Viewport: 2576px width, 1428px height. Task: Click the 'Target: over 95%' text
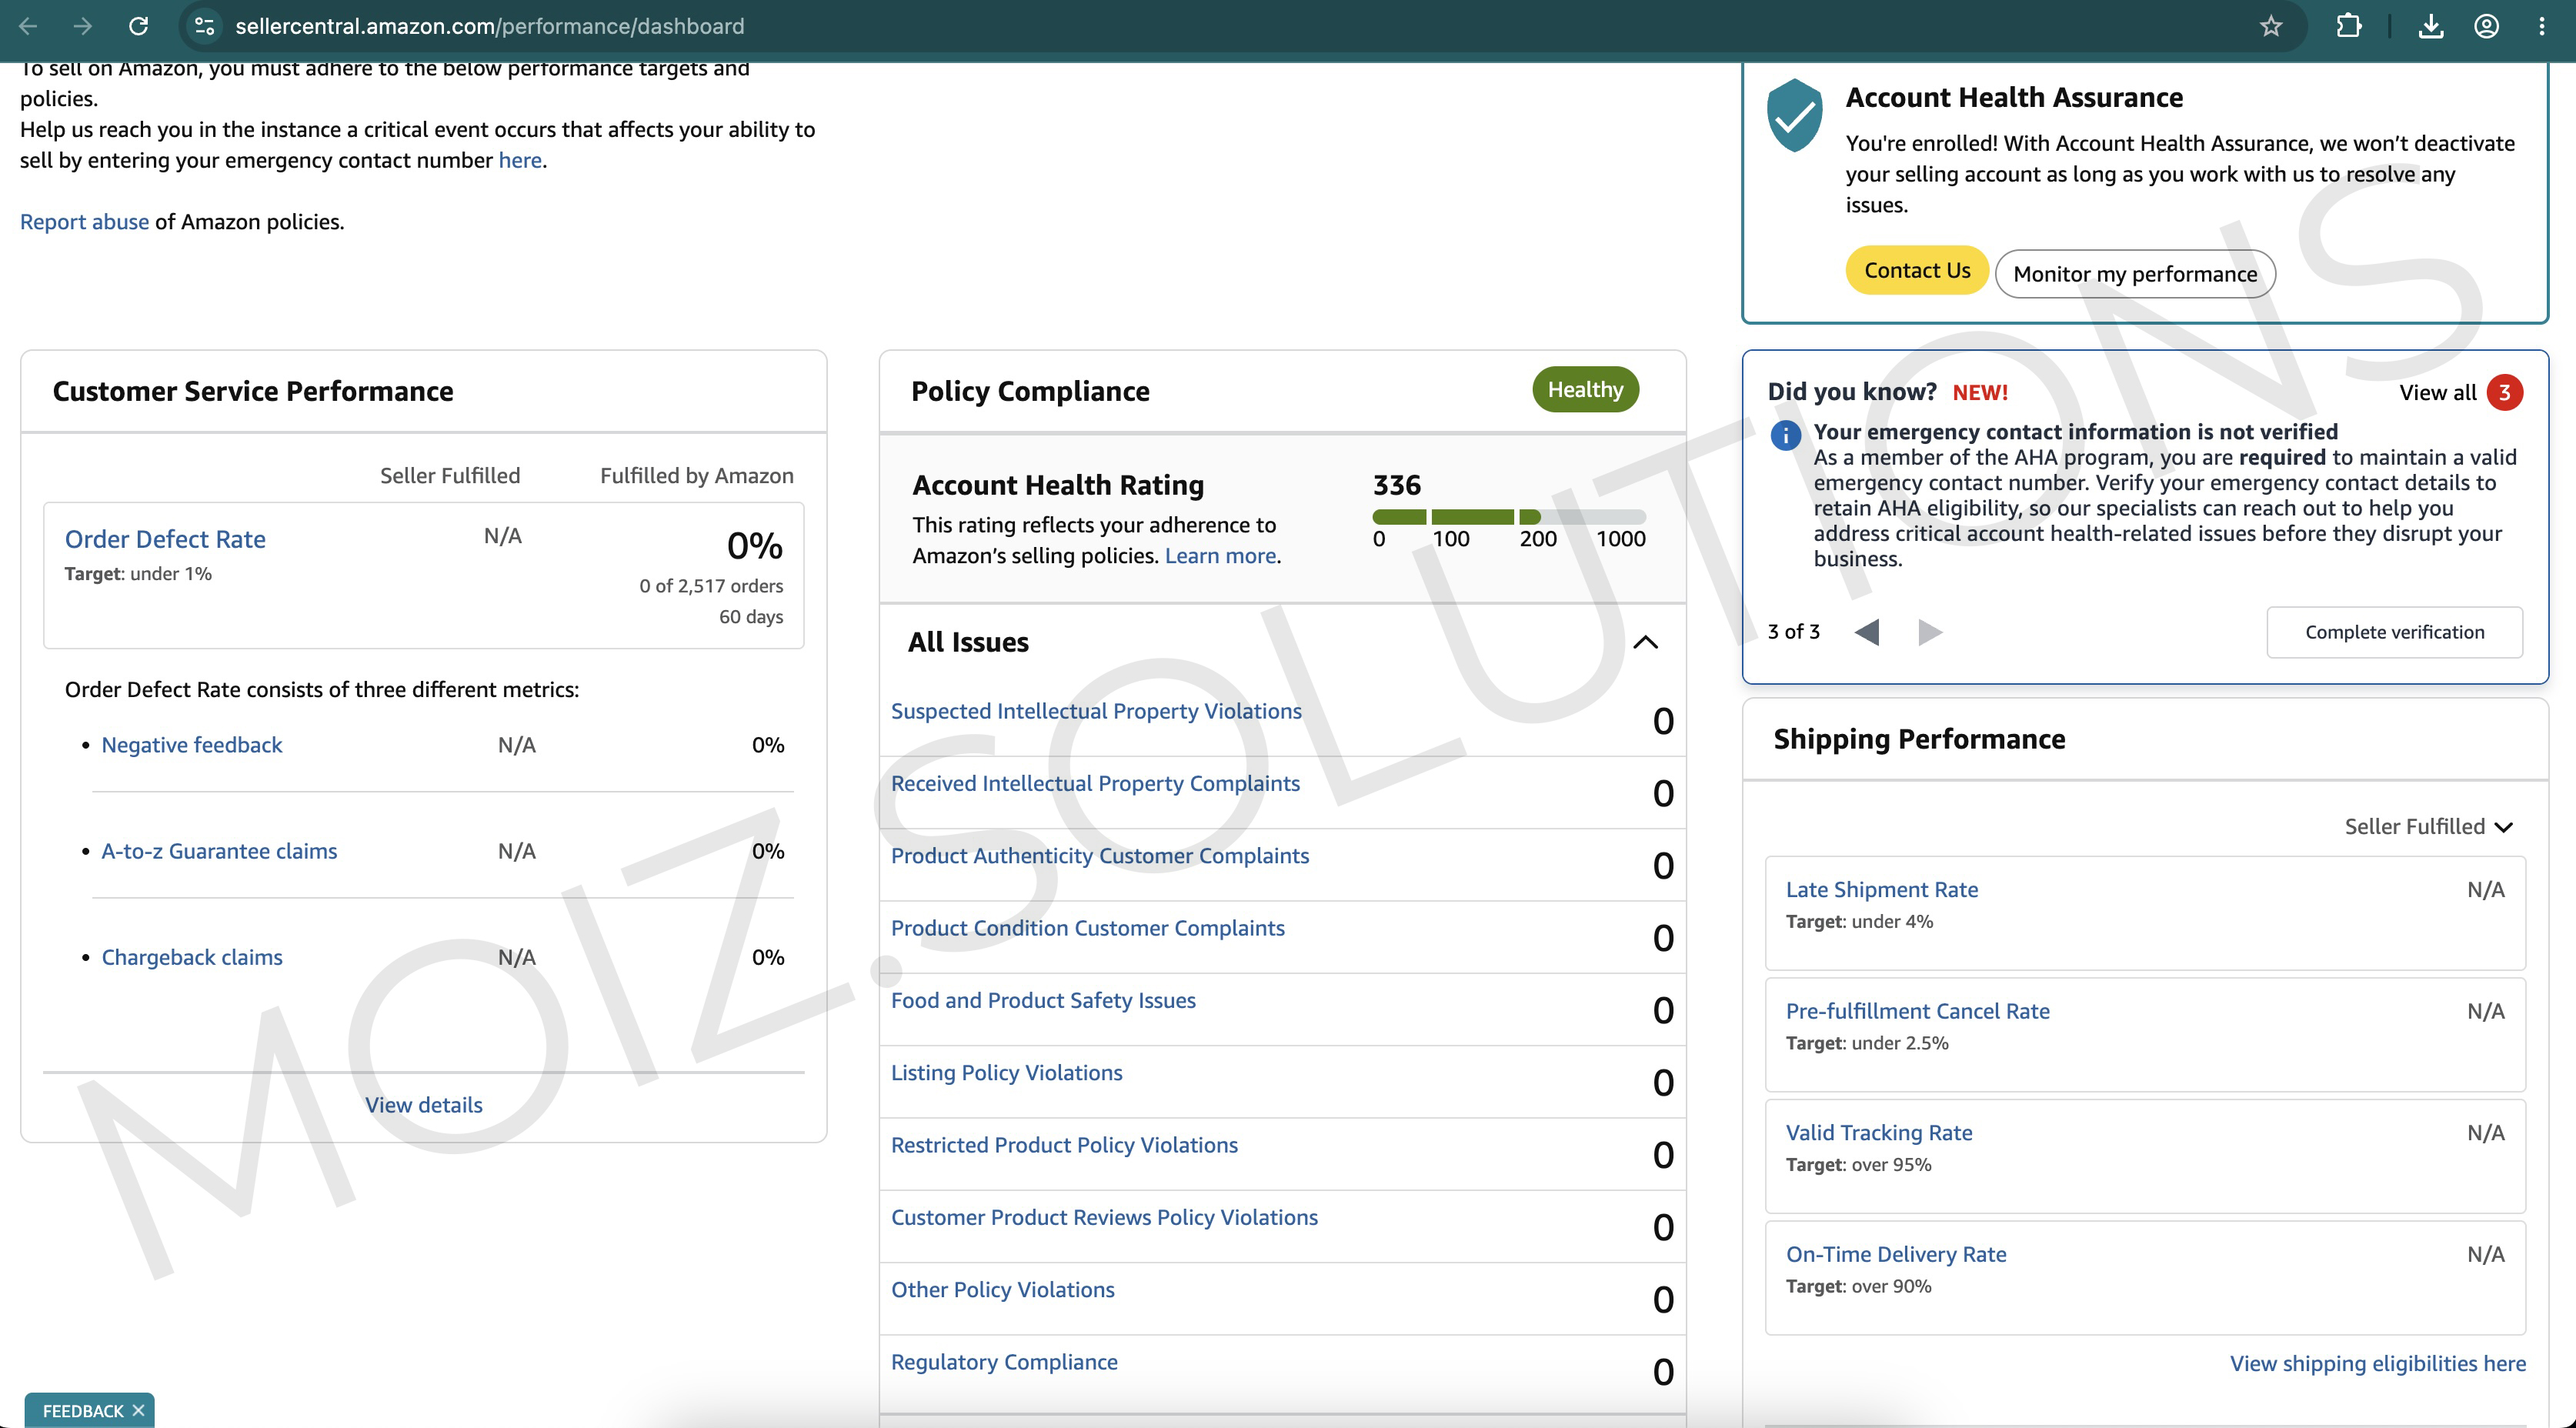click(x=1859, y=1164)
